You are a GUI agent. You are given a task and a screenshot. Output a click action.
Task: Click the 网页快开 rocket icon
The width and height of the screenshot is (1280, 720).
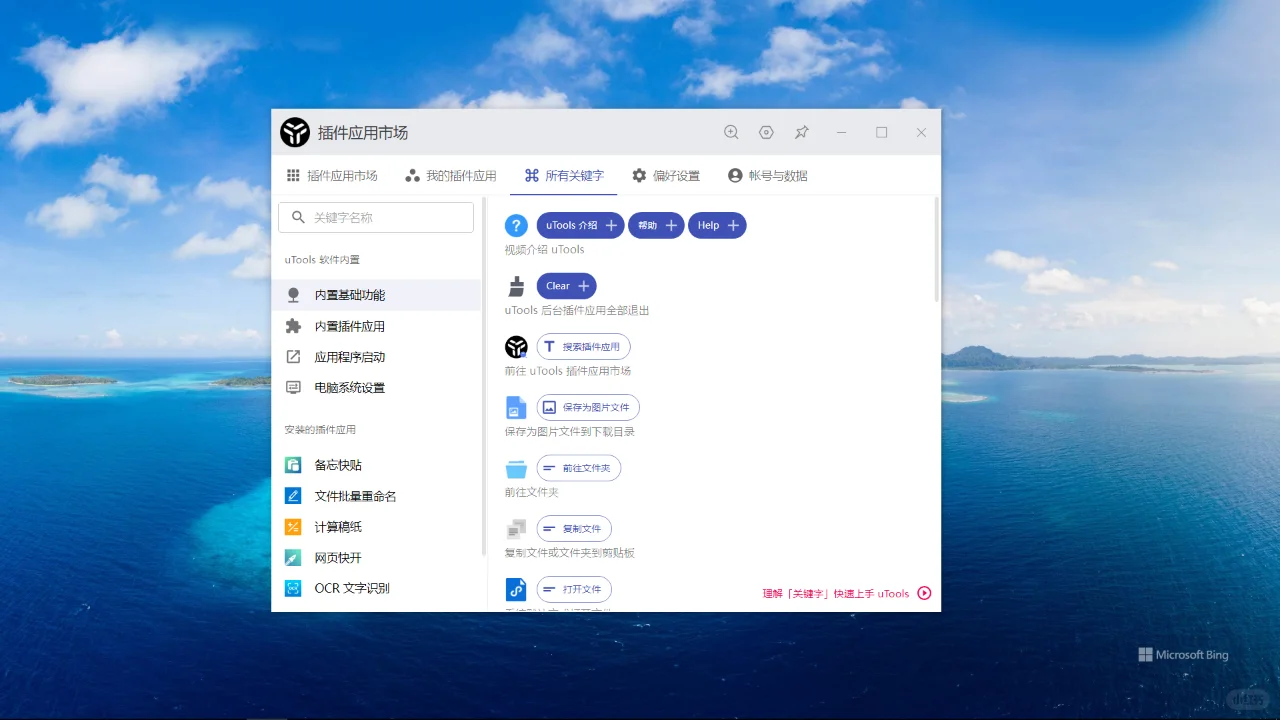(293, 557)
